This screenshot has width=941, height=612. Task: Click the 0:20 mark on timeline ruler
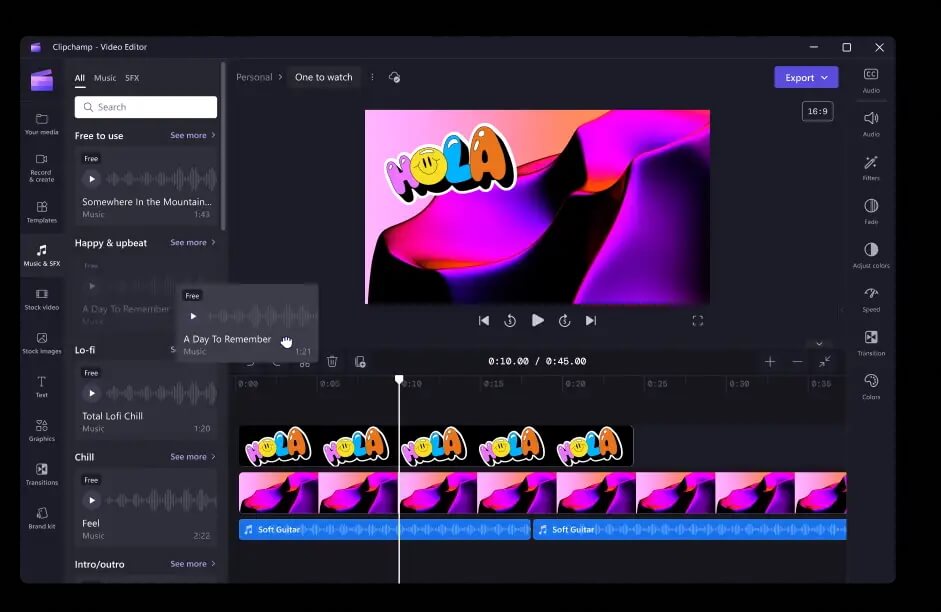point(575,383)
